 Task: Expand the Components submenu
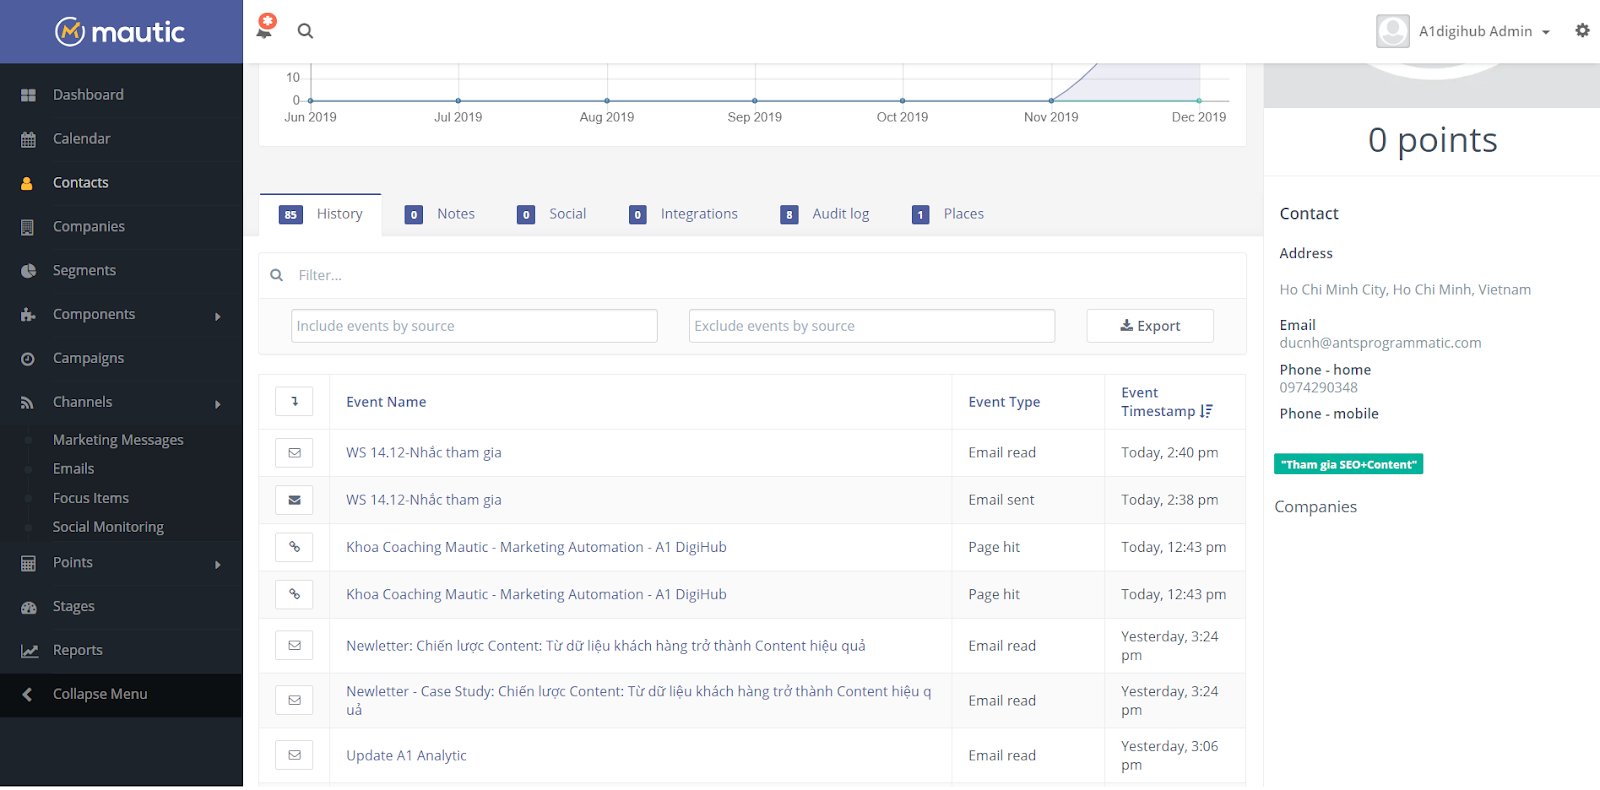[217, 316]
